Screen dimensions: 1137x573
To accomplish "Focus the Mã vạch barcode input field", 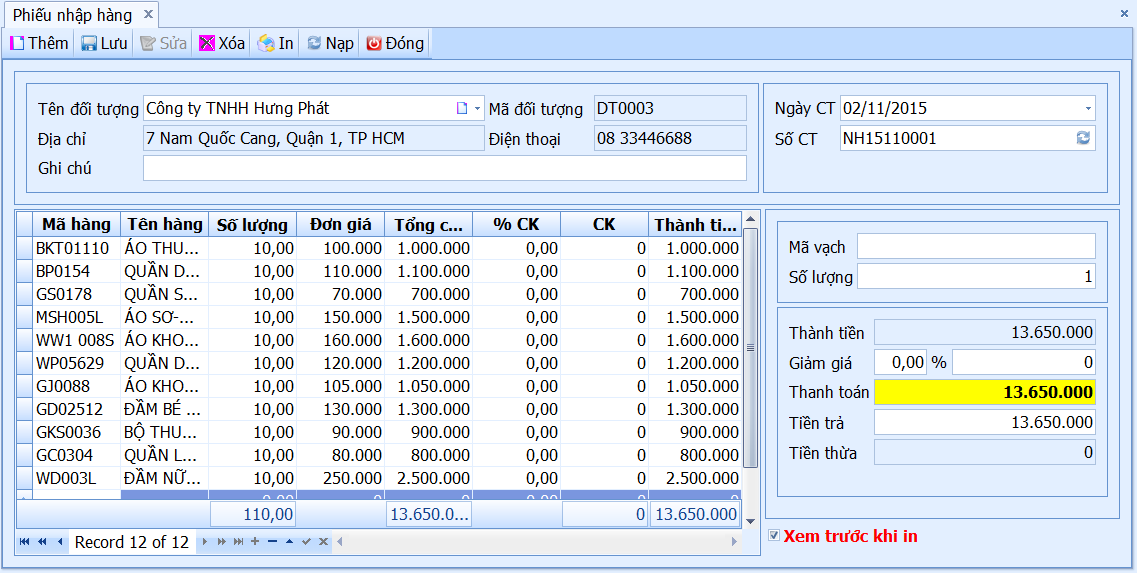I will tap(976, 247).
